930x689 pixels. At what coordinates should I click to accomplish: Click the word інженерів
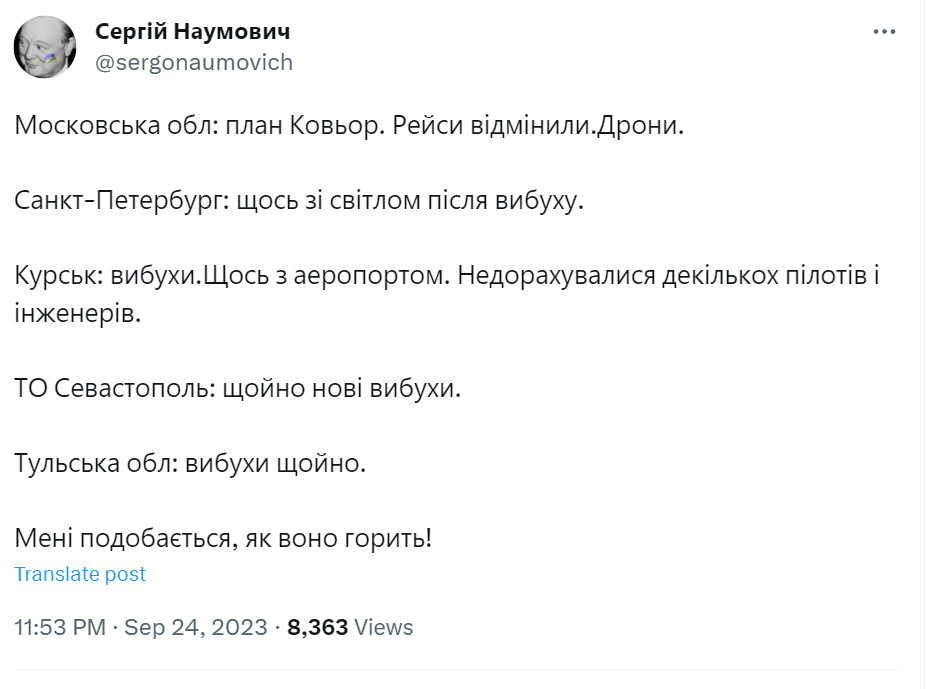click(x=79, y=314)
